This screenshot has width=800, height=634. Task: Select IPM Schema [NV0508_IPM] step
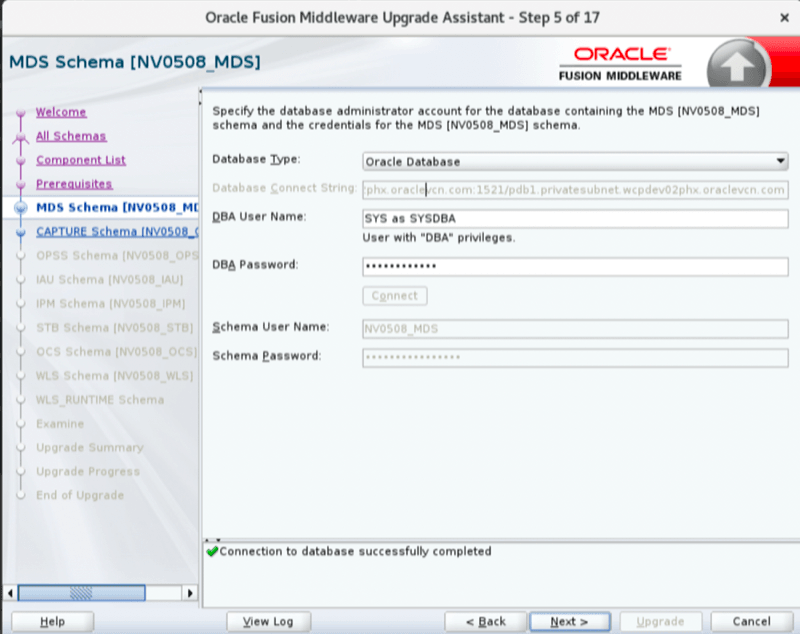pos(110,303)
